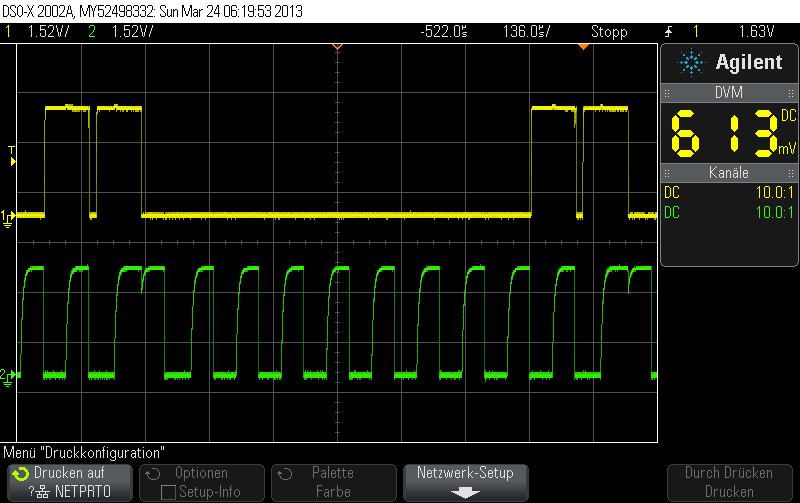Image resolution: width=800 pixels, height=503 pixels.
Task: Click the hollow orange time reference triangle
Action: (337, 47)
